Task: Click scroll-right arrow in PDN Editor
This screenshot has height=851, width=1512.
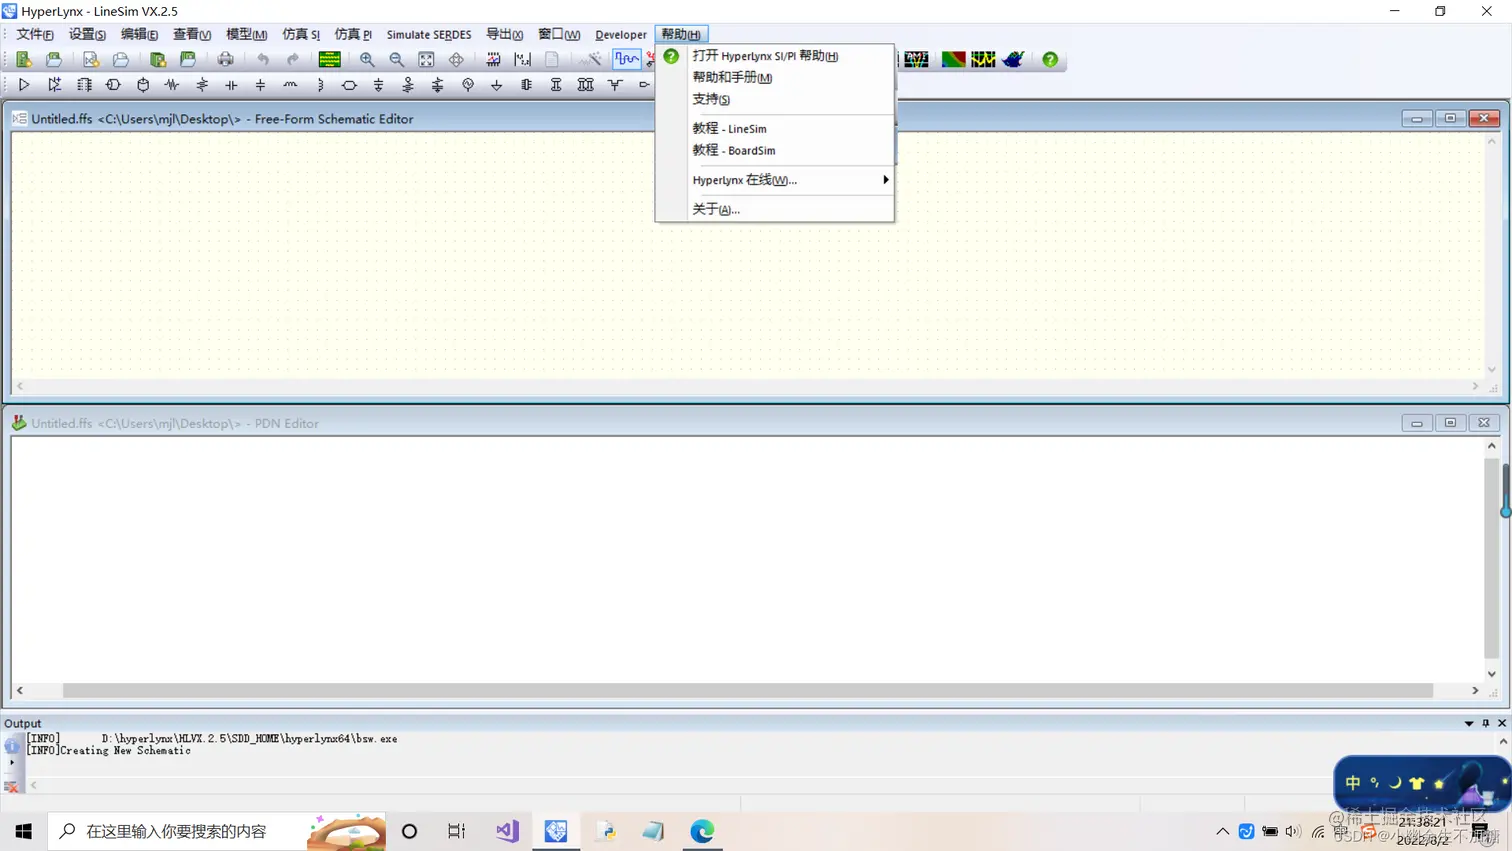Action: [1475, 690]
